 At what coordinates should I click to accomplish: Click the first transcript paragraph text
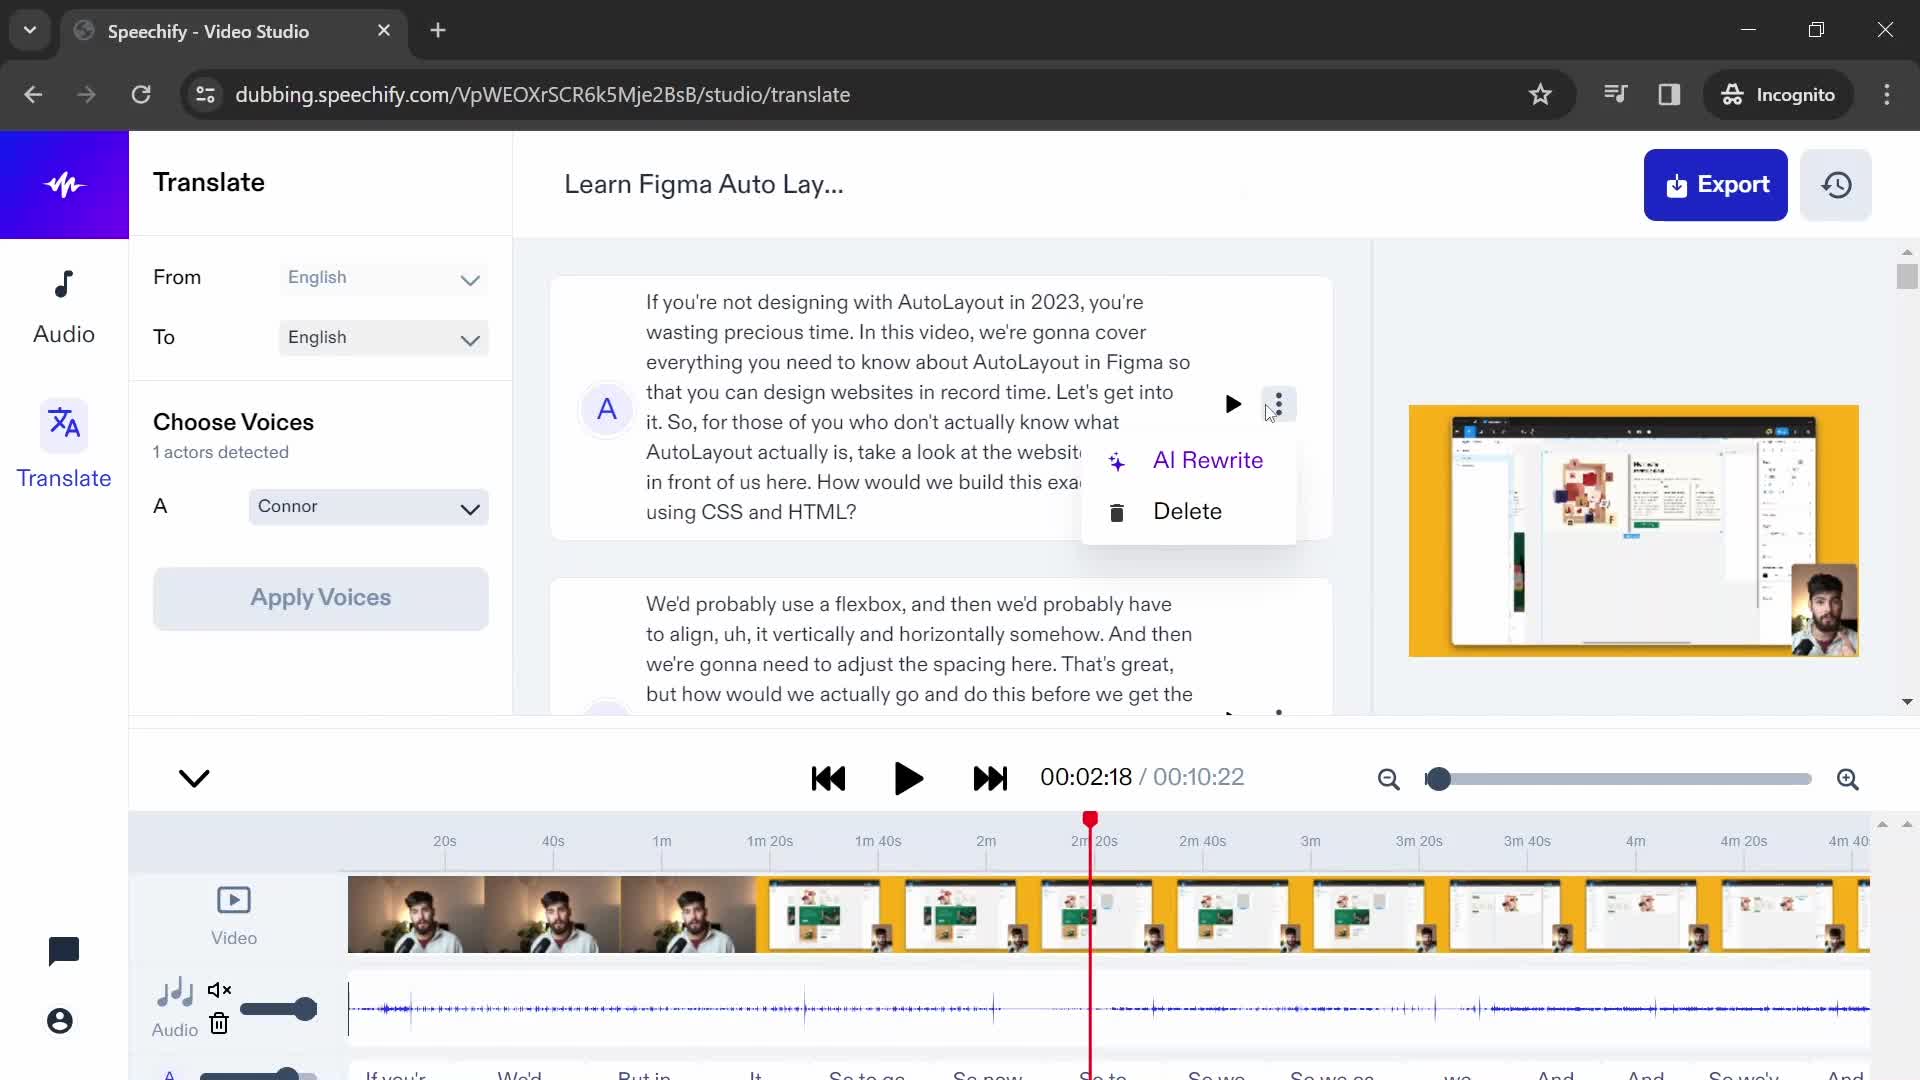(x=918, y=407)
